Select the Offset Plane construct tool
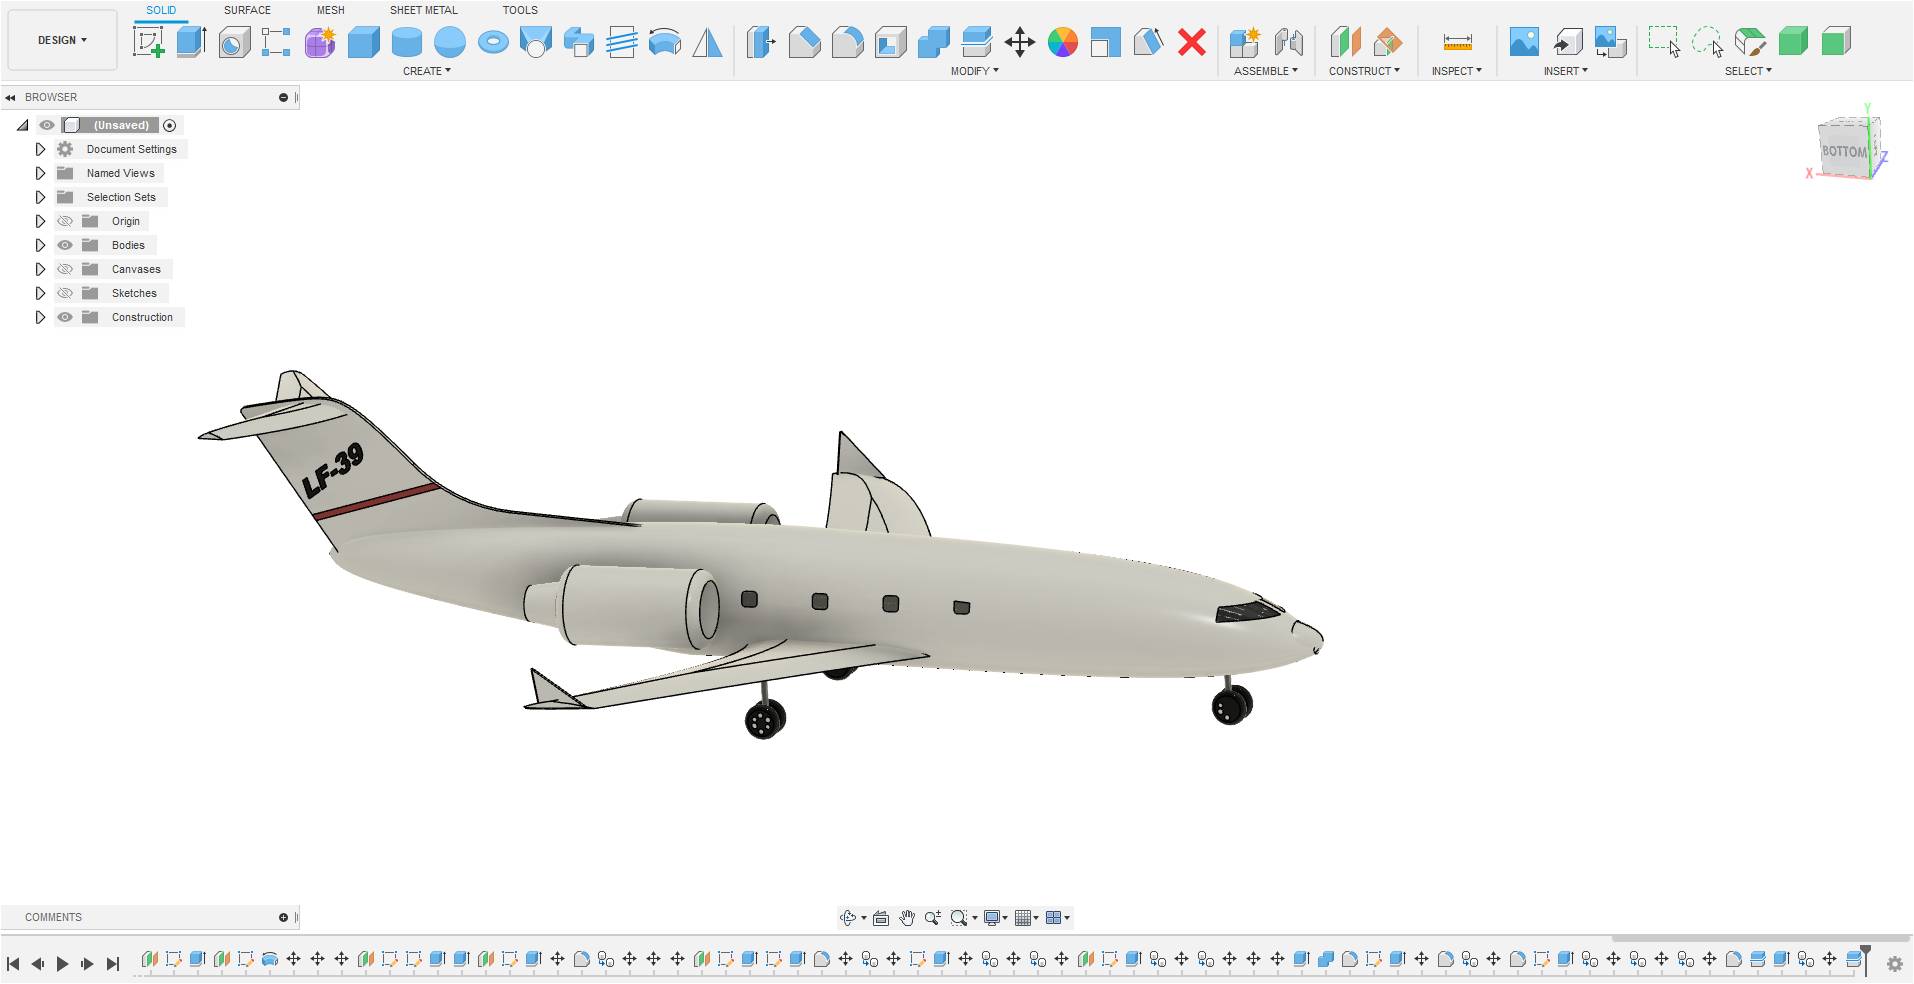1914x984 pixels. tap(1344, 42)
